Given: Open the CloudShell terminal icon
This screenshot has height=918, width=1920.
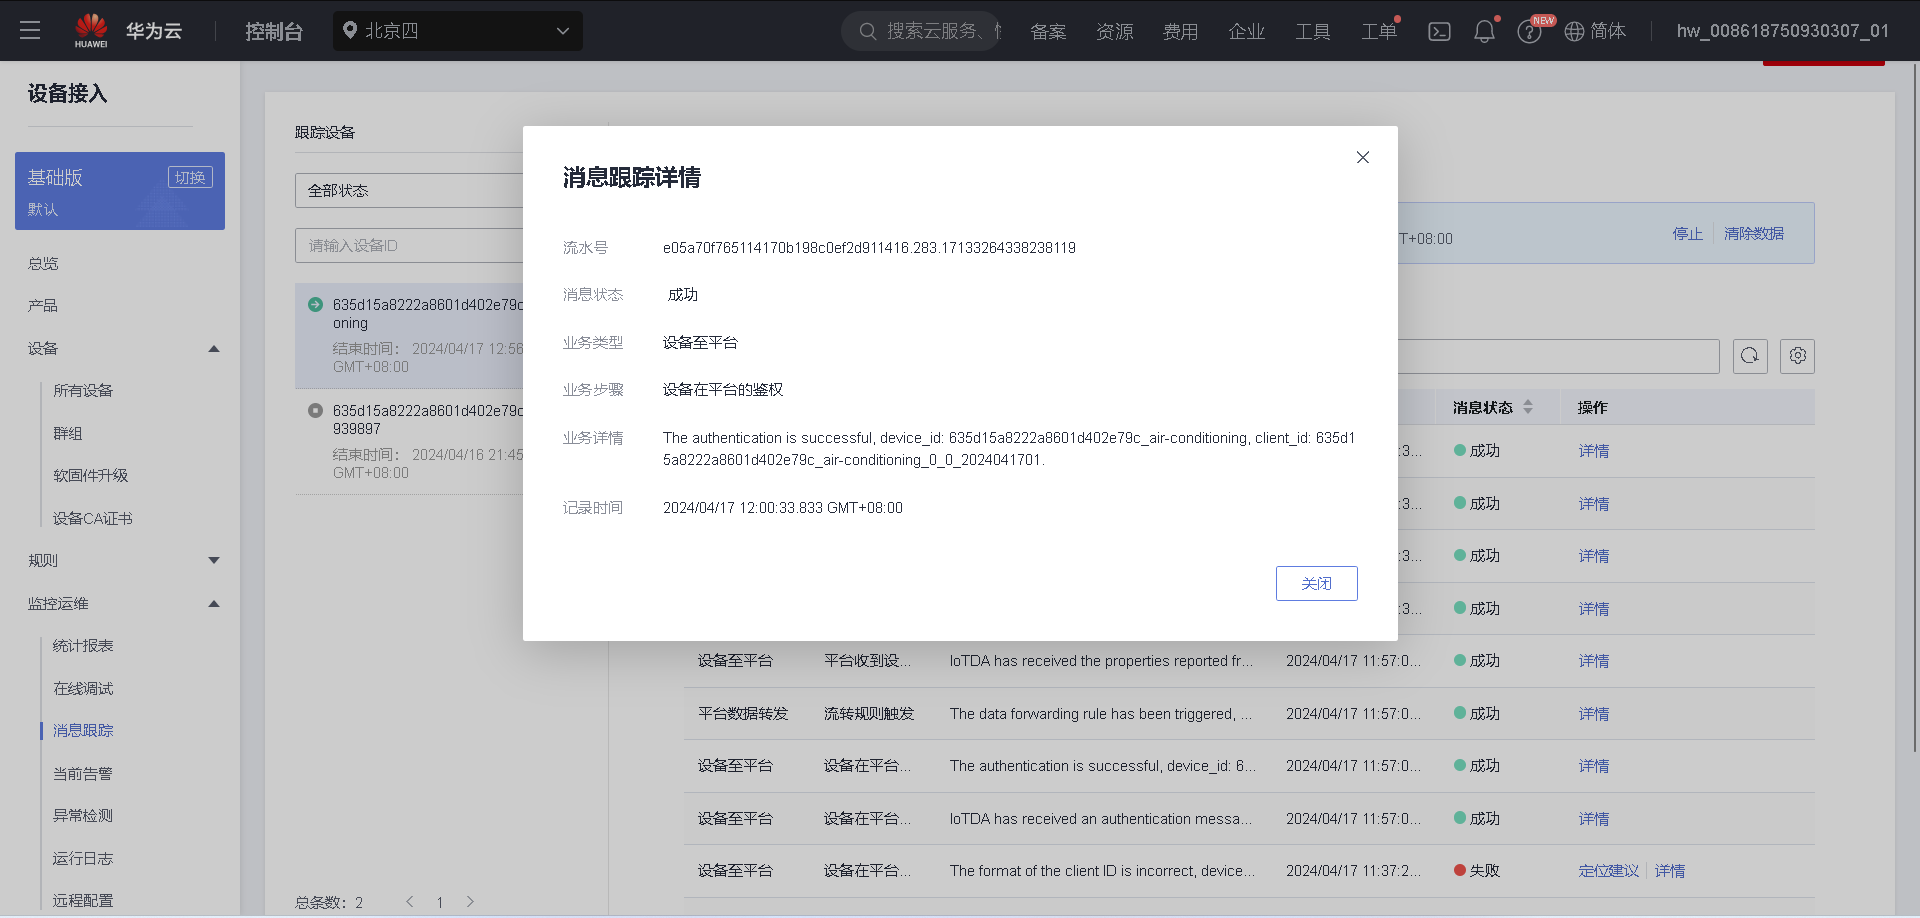Looking at the screenshot, I should click(1439, 31).
